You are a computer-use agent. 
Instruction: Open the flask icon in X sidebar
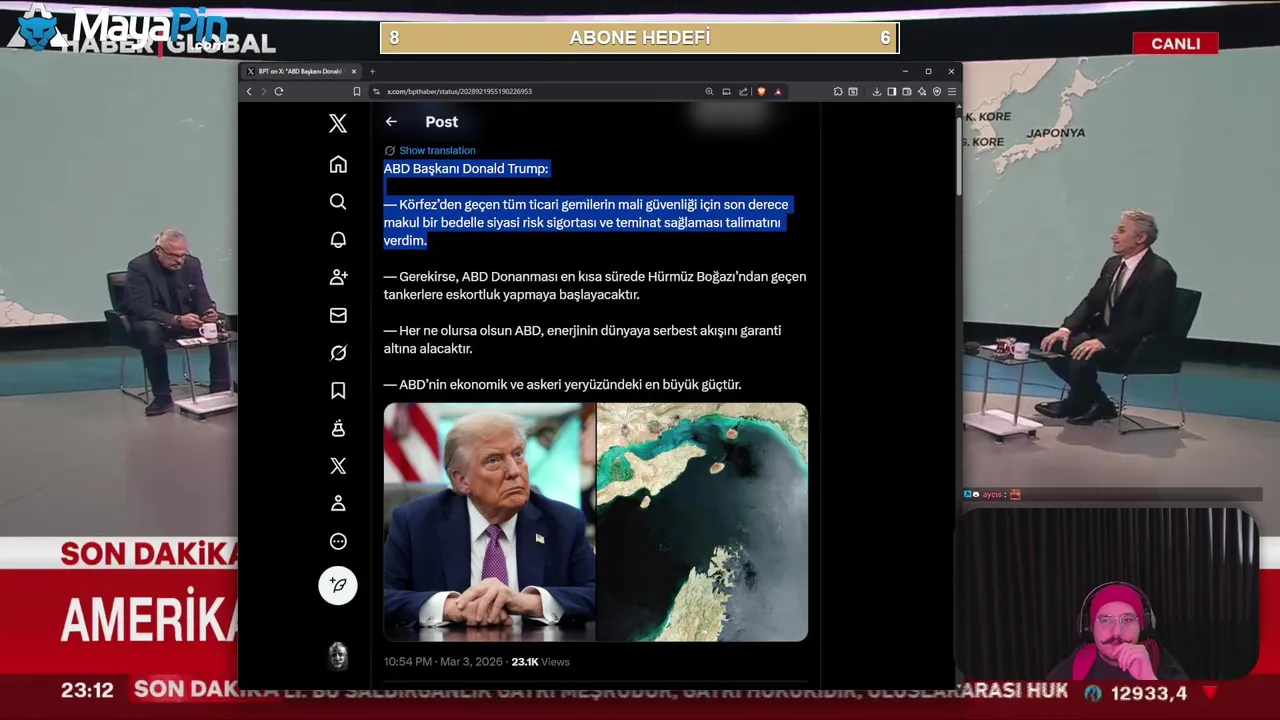click(x=338, y=428)
